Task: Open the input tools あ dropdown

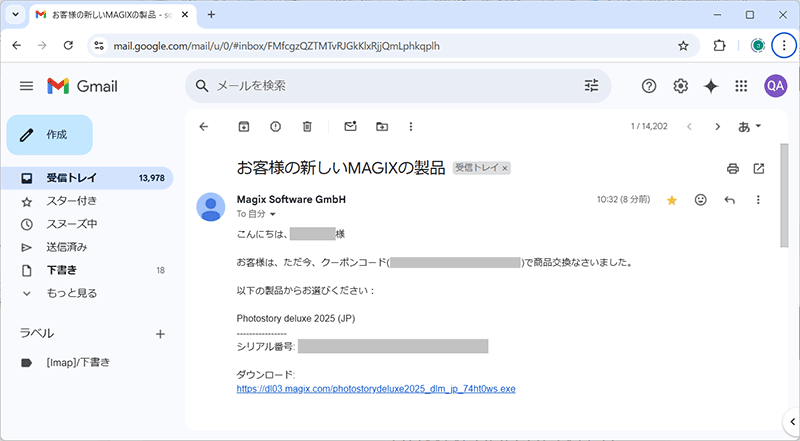Action: point(749,127)
